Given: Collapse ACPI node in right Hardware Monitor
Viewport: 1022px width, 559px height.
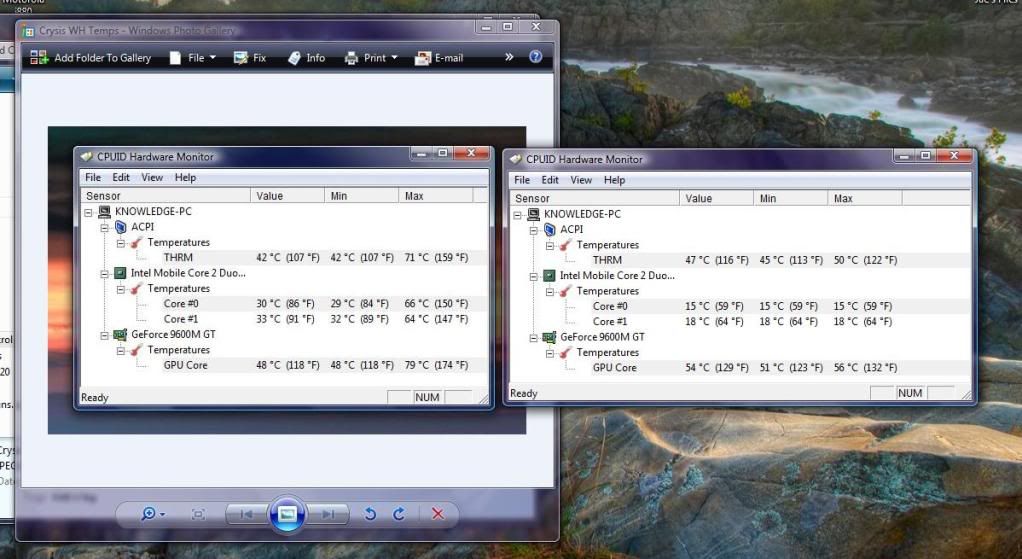Looking at the screenshot, I should (533, 230).
